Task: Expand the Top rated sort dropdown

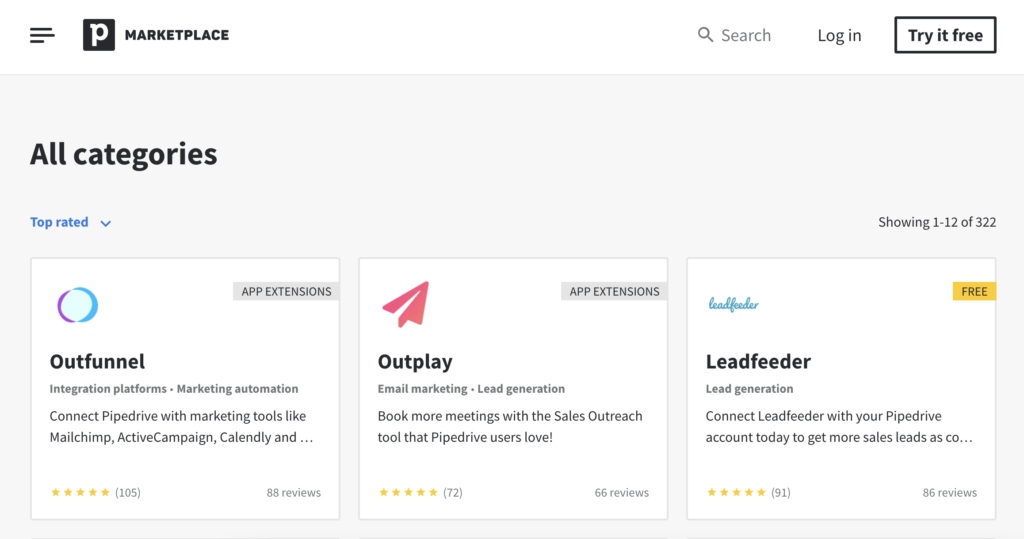Action: point(71,222)
